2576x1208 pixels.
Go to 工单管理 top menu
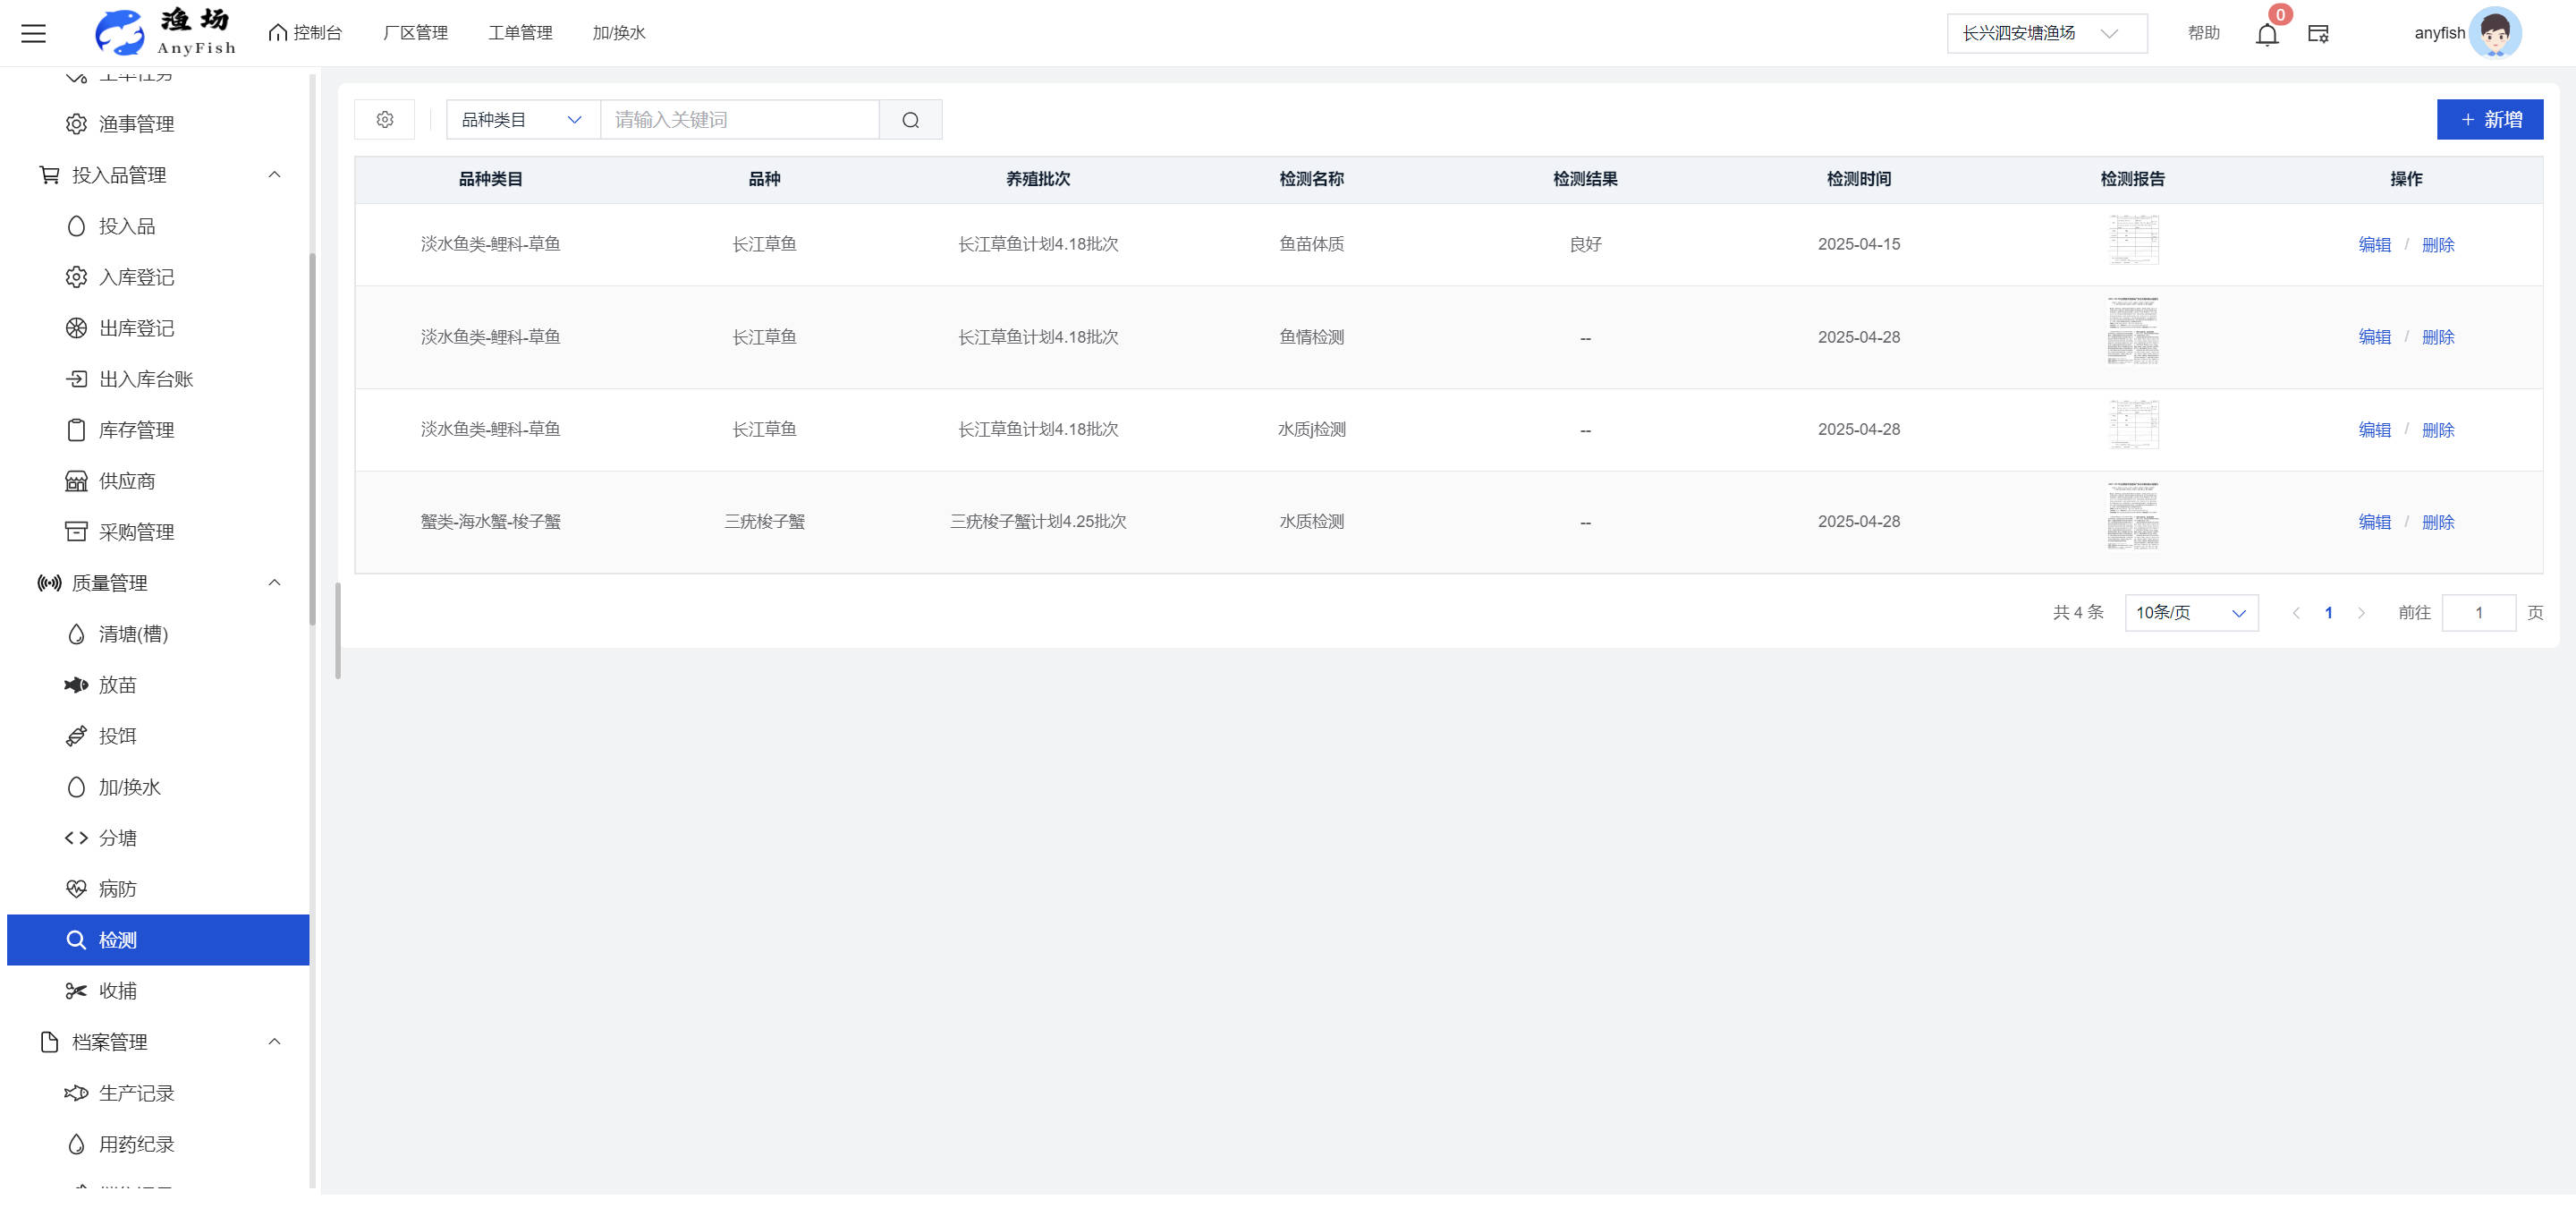(x=520, y=33)
